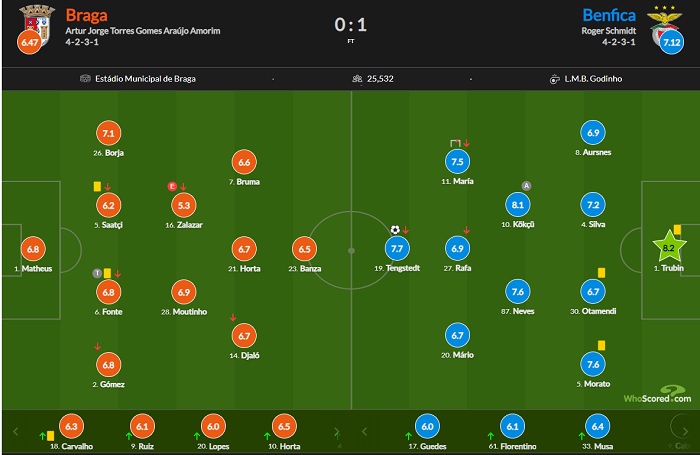Image resolution: width=700 pixels, height=455 pixels.
Task: Open the Benfica team name link
Action: coord(610,15)
